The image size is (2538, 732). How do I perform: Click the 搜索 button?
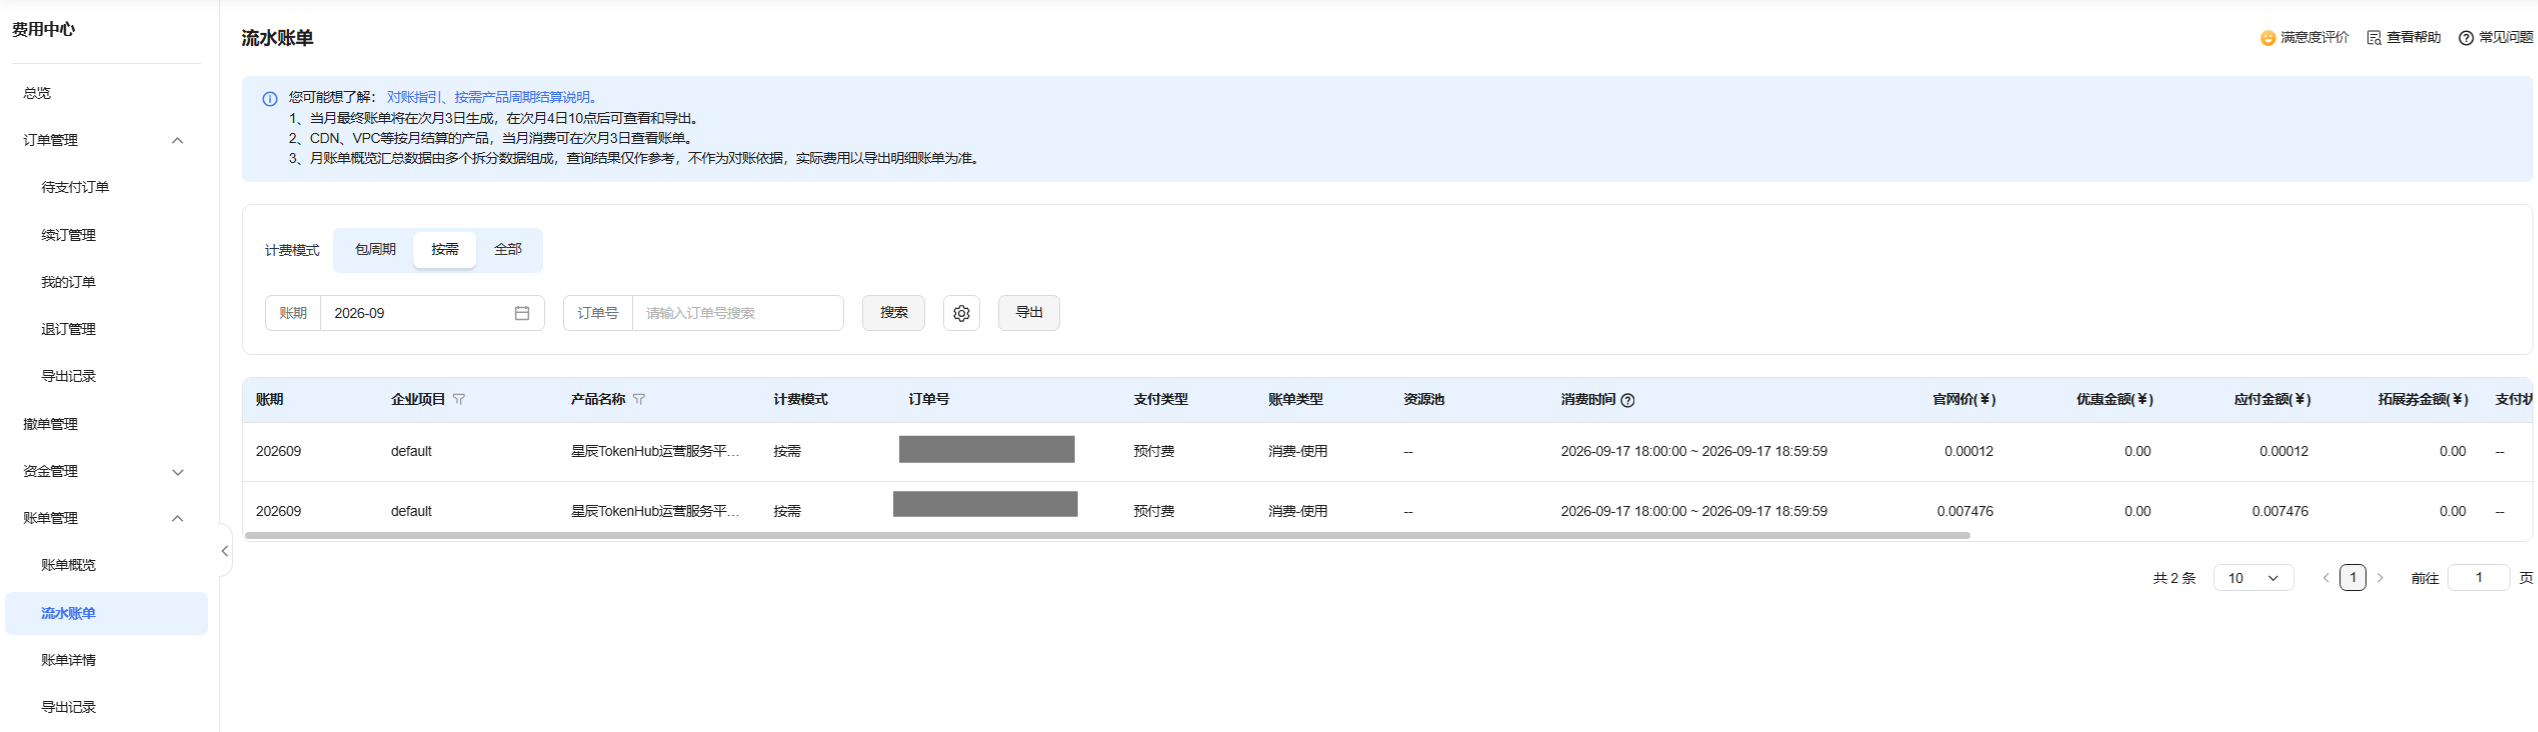(894, 313)
